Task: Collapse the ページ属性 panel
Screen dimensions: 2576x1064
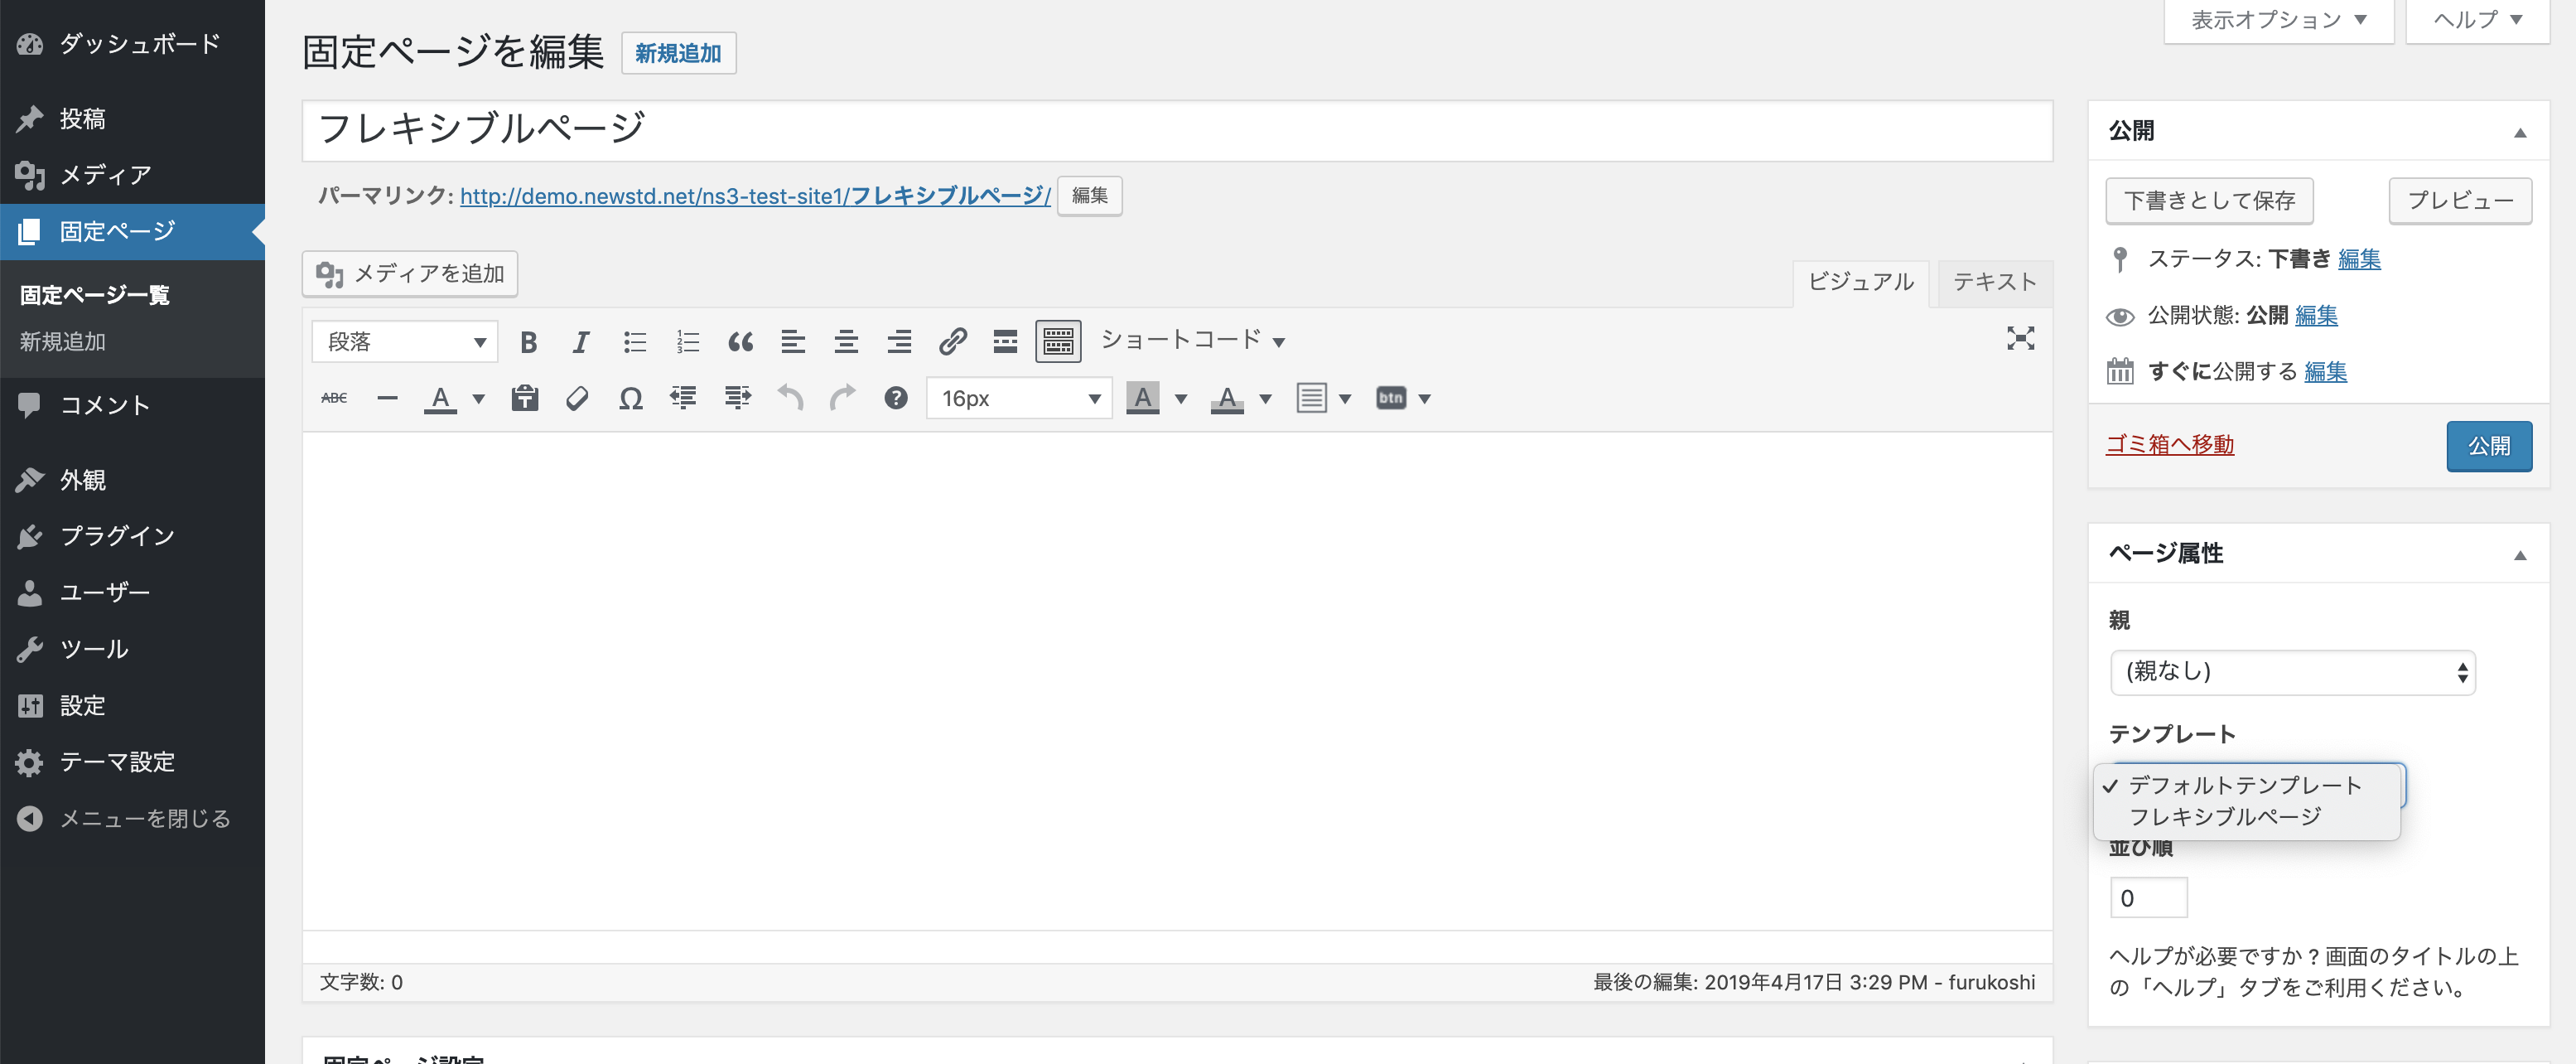Action: 2519,556
